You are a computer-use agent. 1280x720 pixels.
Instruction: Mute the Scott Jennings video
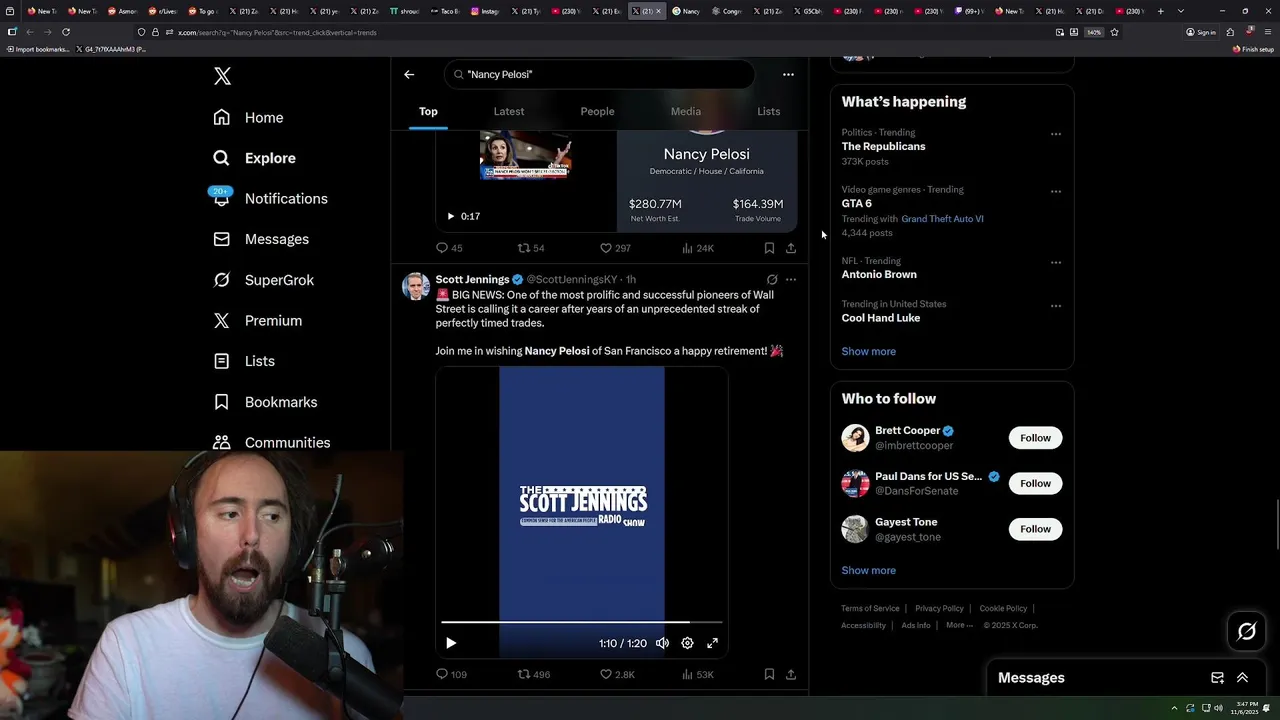click(x=662, y=643)
